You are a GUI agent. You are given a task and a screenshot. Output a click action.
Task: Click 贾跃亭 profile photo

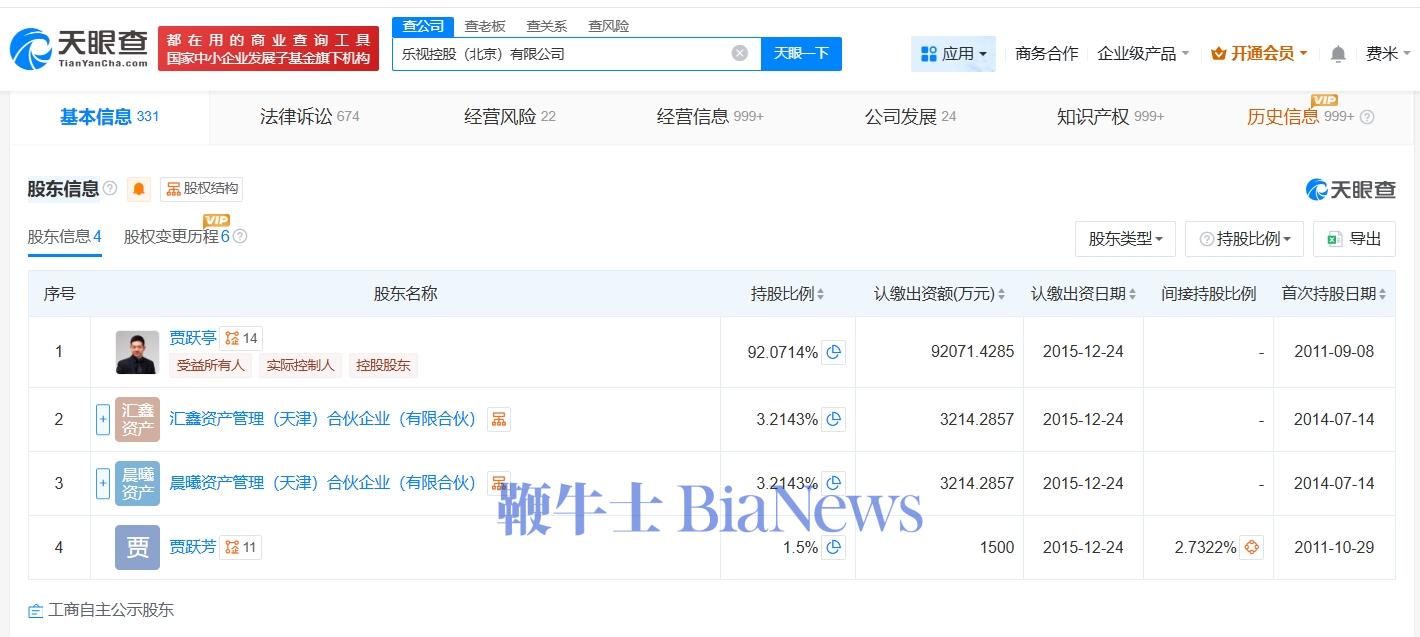[x=137, y=352]
